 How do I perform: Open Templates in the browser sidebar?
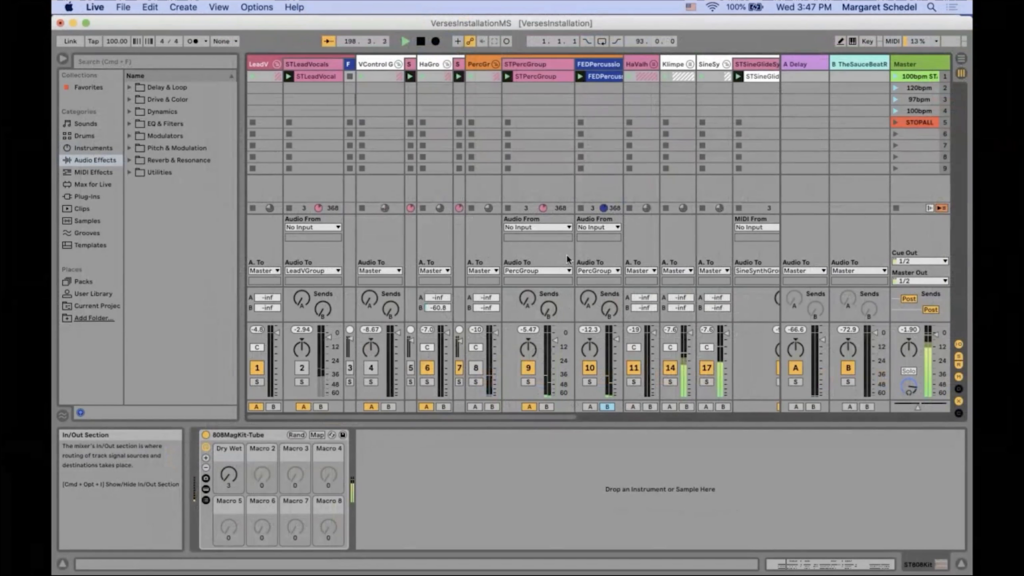[89, 246]
